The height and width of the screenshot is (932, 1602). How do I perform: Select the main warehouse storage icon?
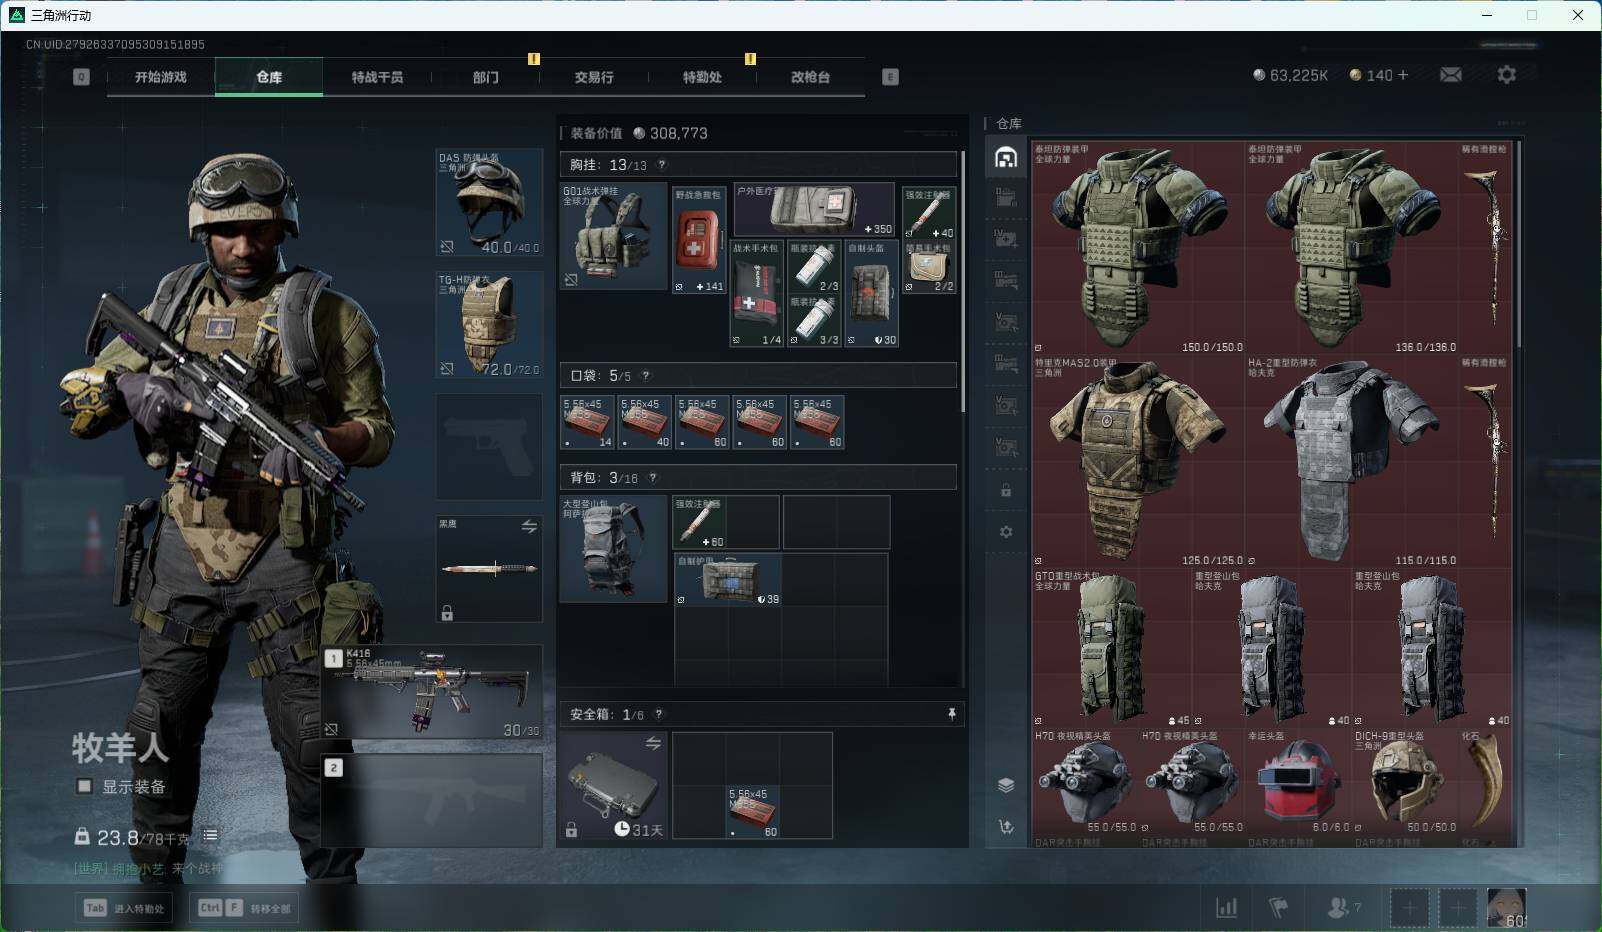point(1006,157)
